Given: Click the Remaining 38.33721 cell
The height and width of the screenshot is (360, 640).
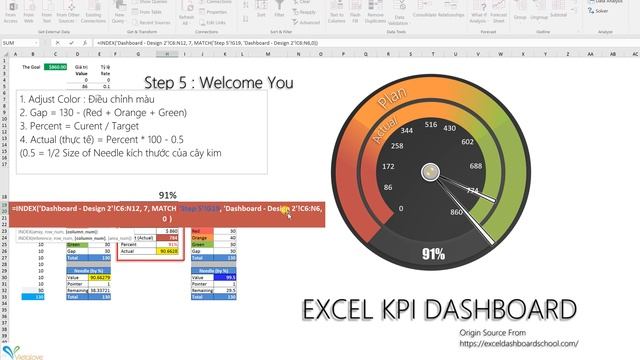Looking at the screenshot, I should [x=100, y=291].
